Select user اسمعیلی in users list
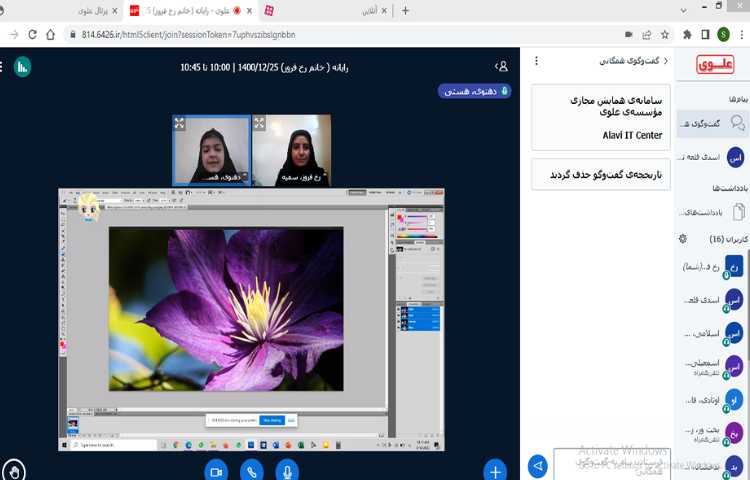Viewport: 750px width, 480px height. click(x=712, y=367)
